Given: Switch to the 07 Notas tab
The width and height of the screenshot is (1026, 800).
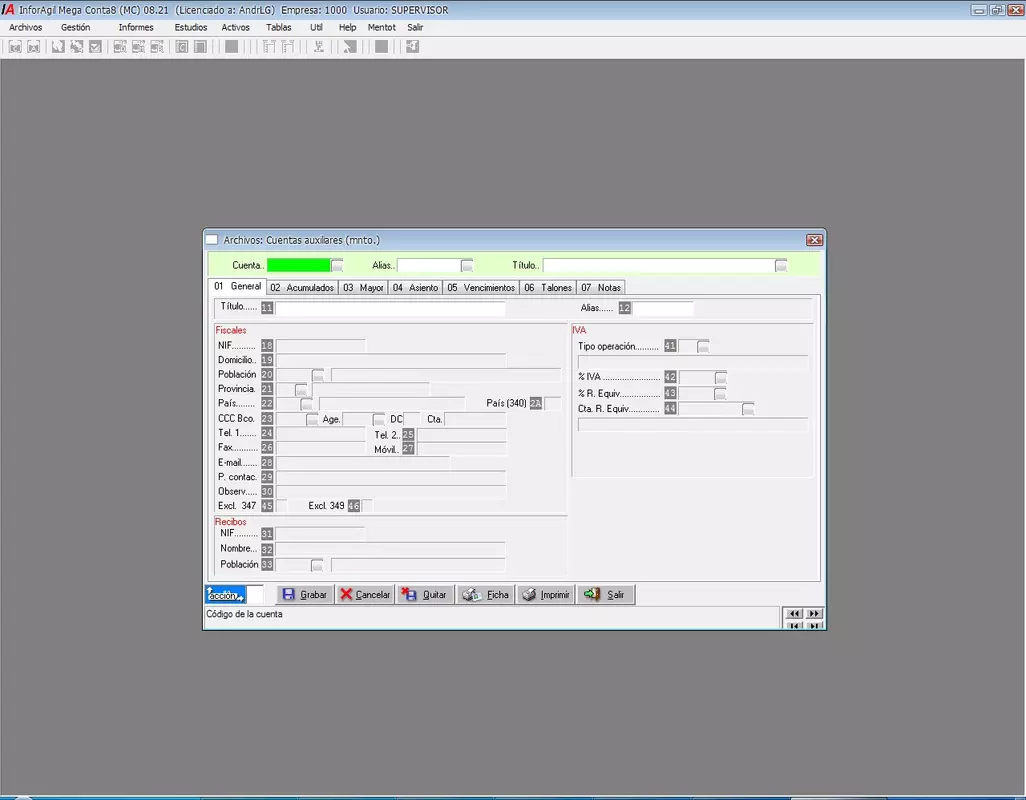Looking at the screenshot, I should [x=601, y=288].
